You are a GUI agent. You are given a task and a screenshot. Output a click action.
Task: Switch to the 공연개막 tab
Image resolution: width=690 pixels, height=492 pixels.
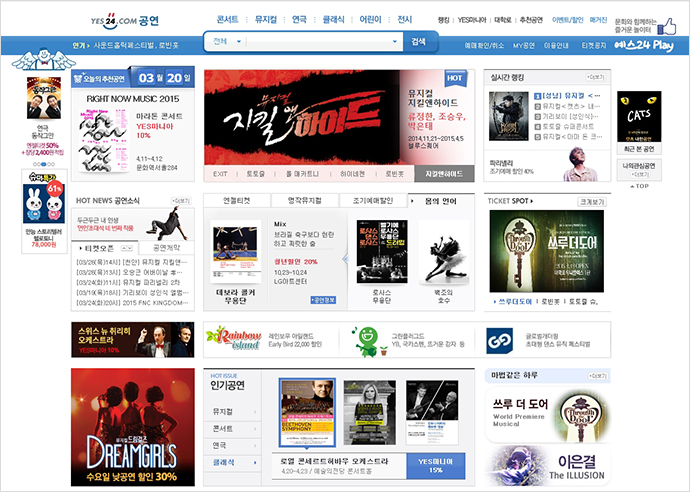point(166,248)
